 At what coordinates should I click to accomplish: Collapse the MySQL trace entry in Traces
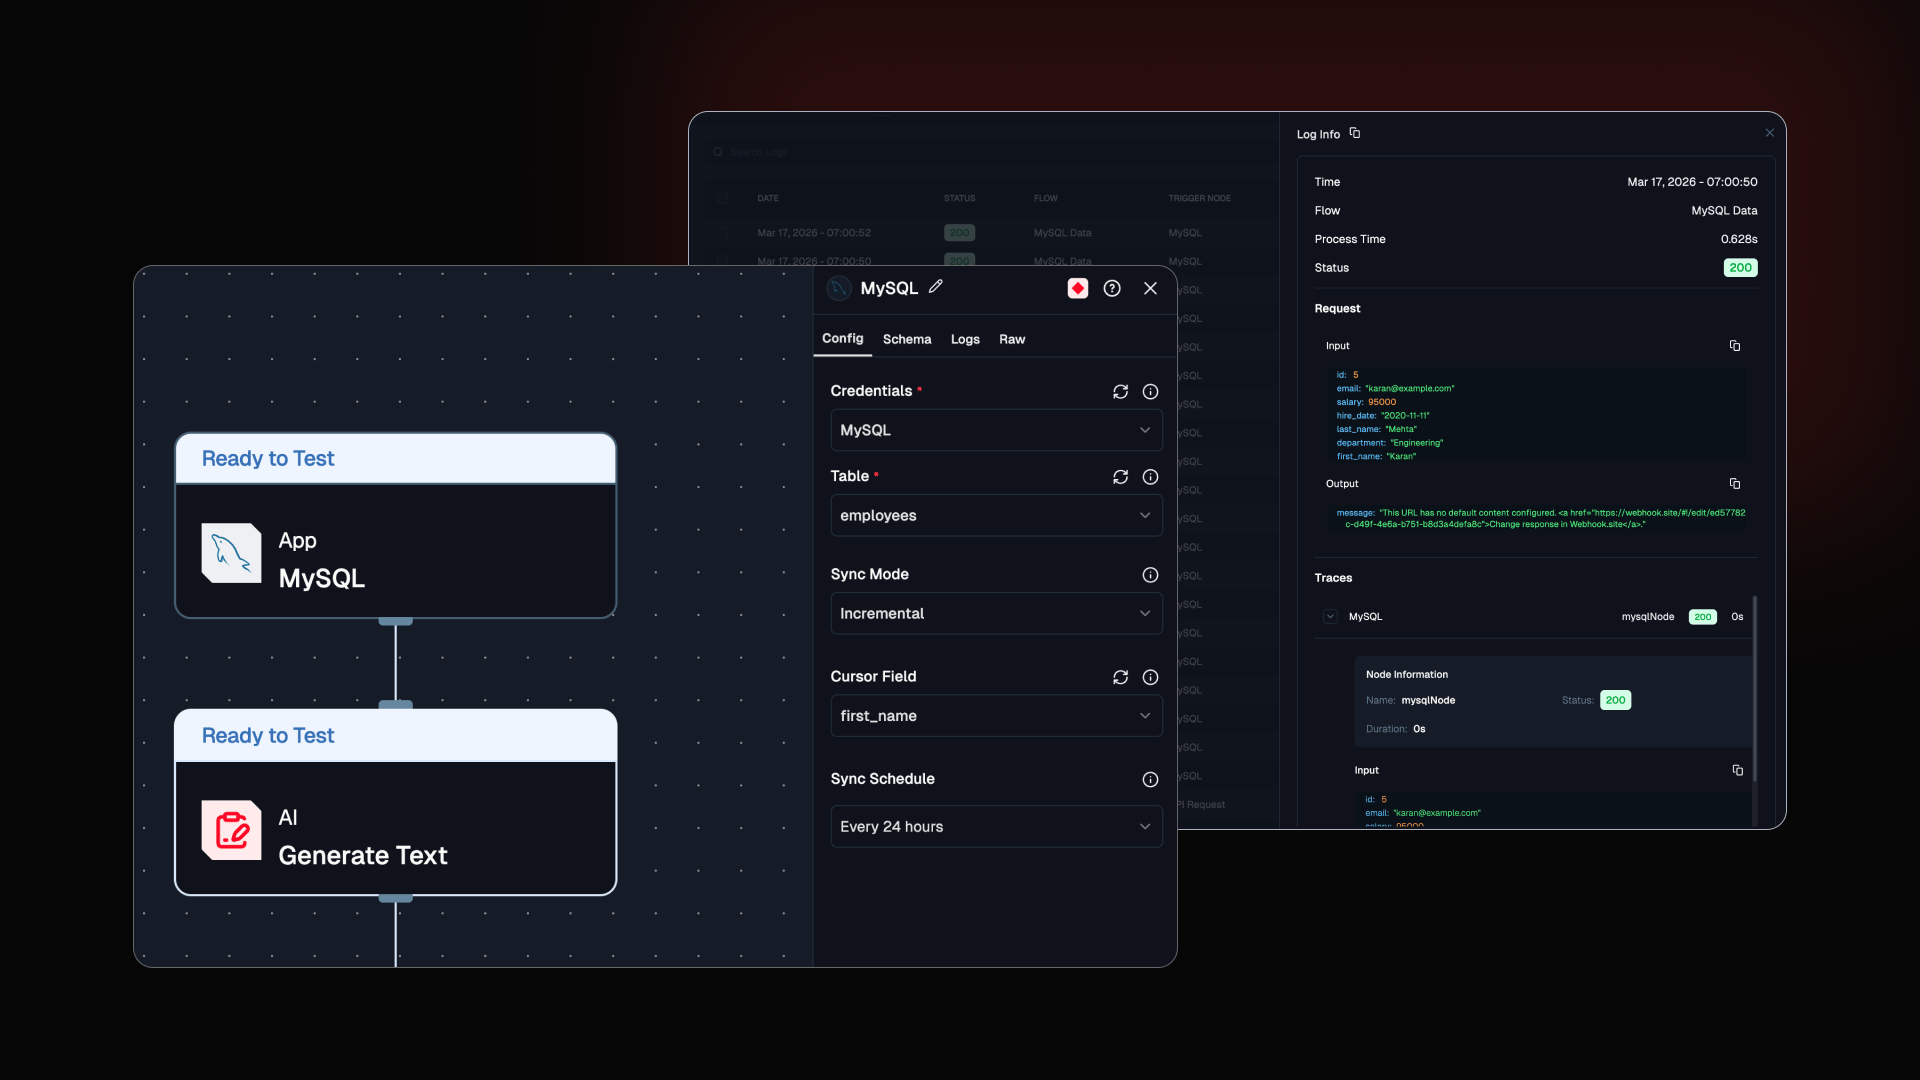tap(1330, 616)
